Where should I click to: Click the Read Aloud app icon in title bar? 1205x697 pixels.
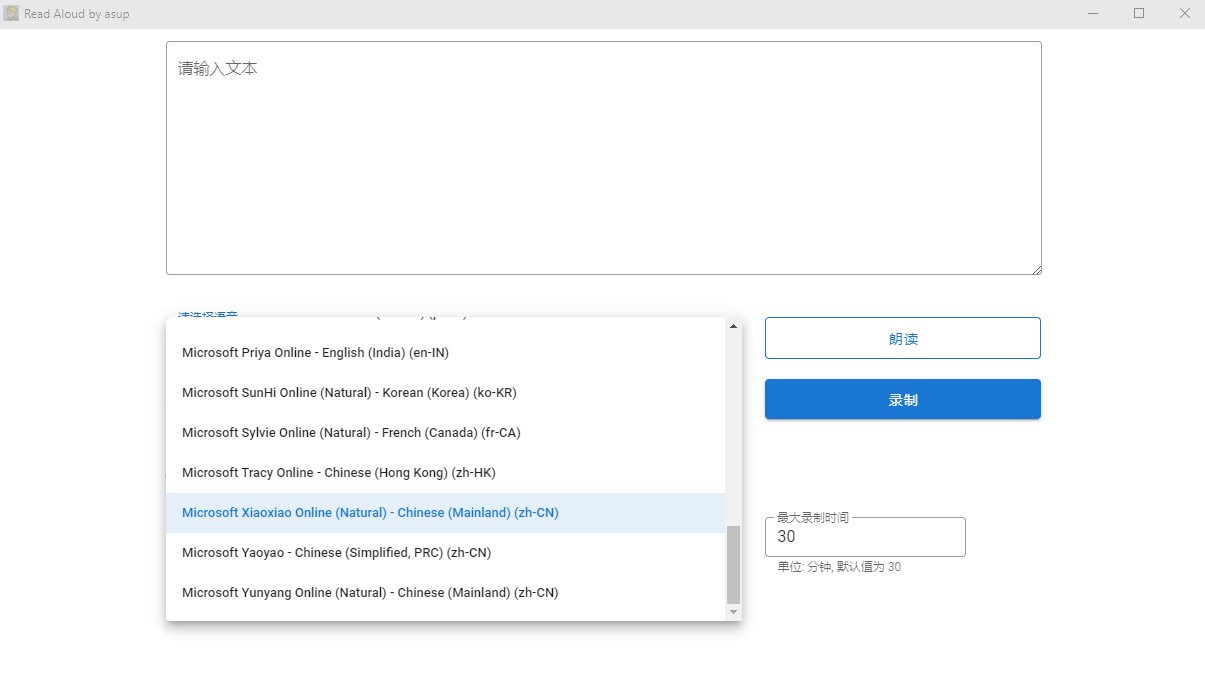(11, 14)
